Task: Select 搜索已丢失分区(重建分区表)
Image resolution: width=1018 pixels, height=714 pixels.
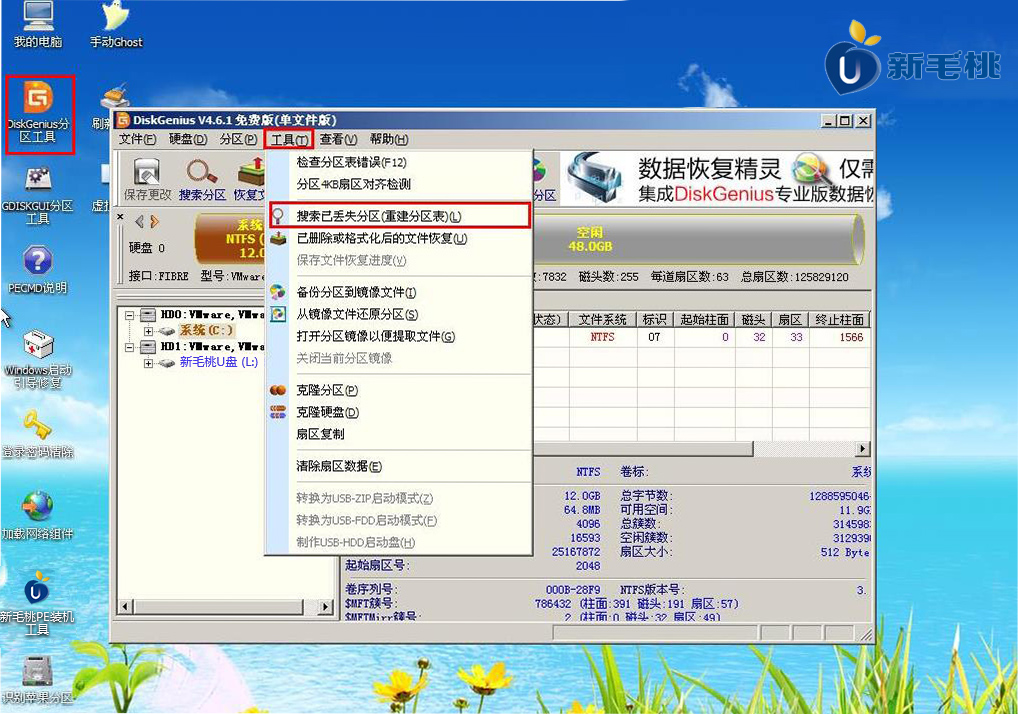Action: tap(399, 216)
